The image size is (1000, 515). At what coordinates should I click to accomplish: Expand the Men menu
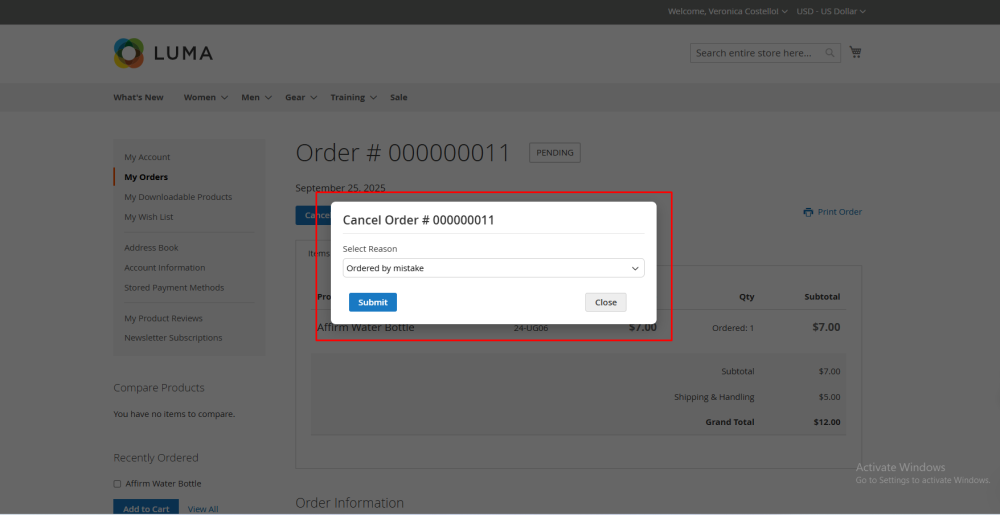point(256,98)
